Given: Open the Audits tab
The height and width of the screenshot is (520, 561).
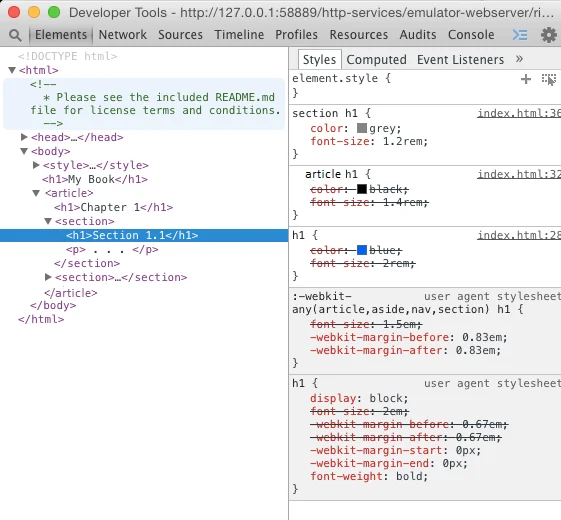Looking at the screenshot, I should (418, 35).
